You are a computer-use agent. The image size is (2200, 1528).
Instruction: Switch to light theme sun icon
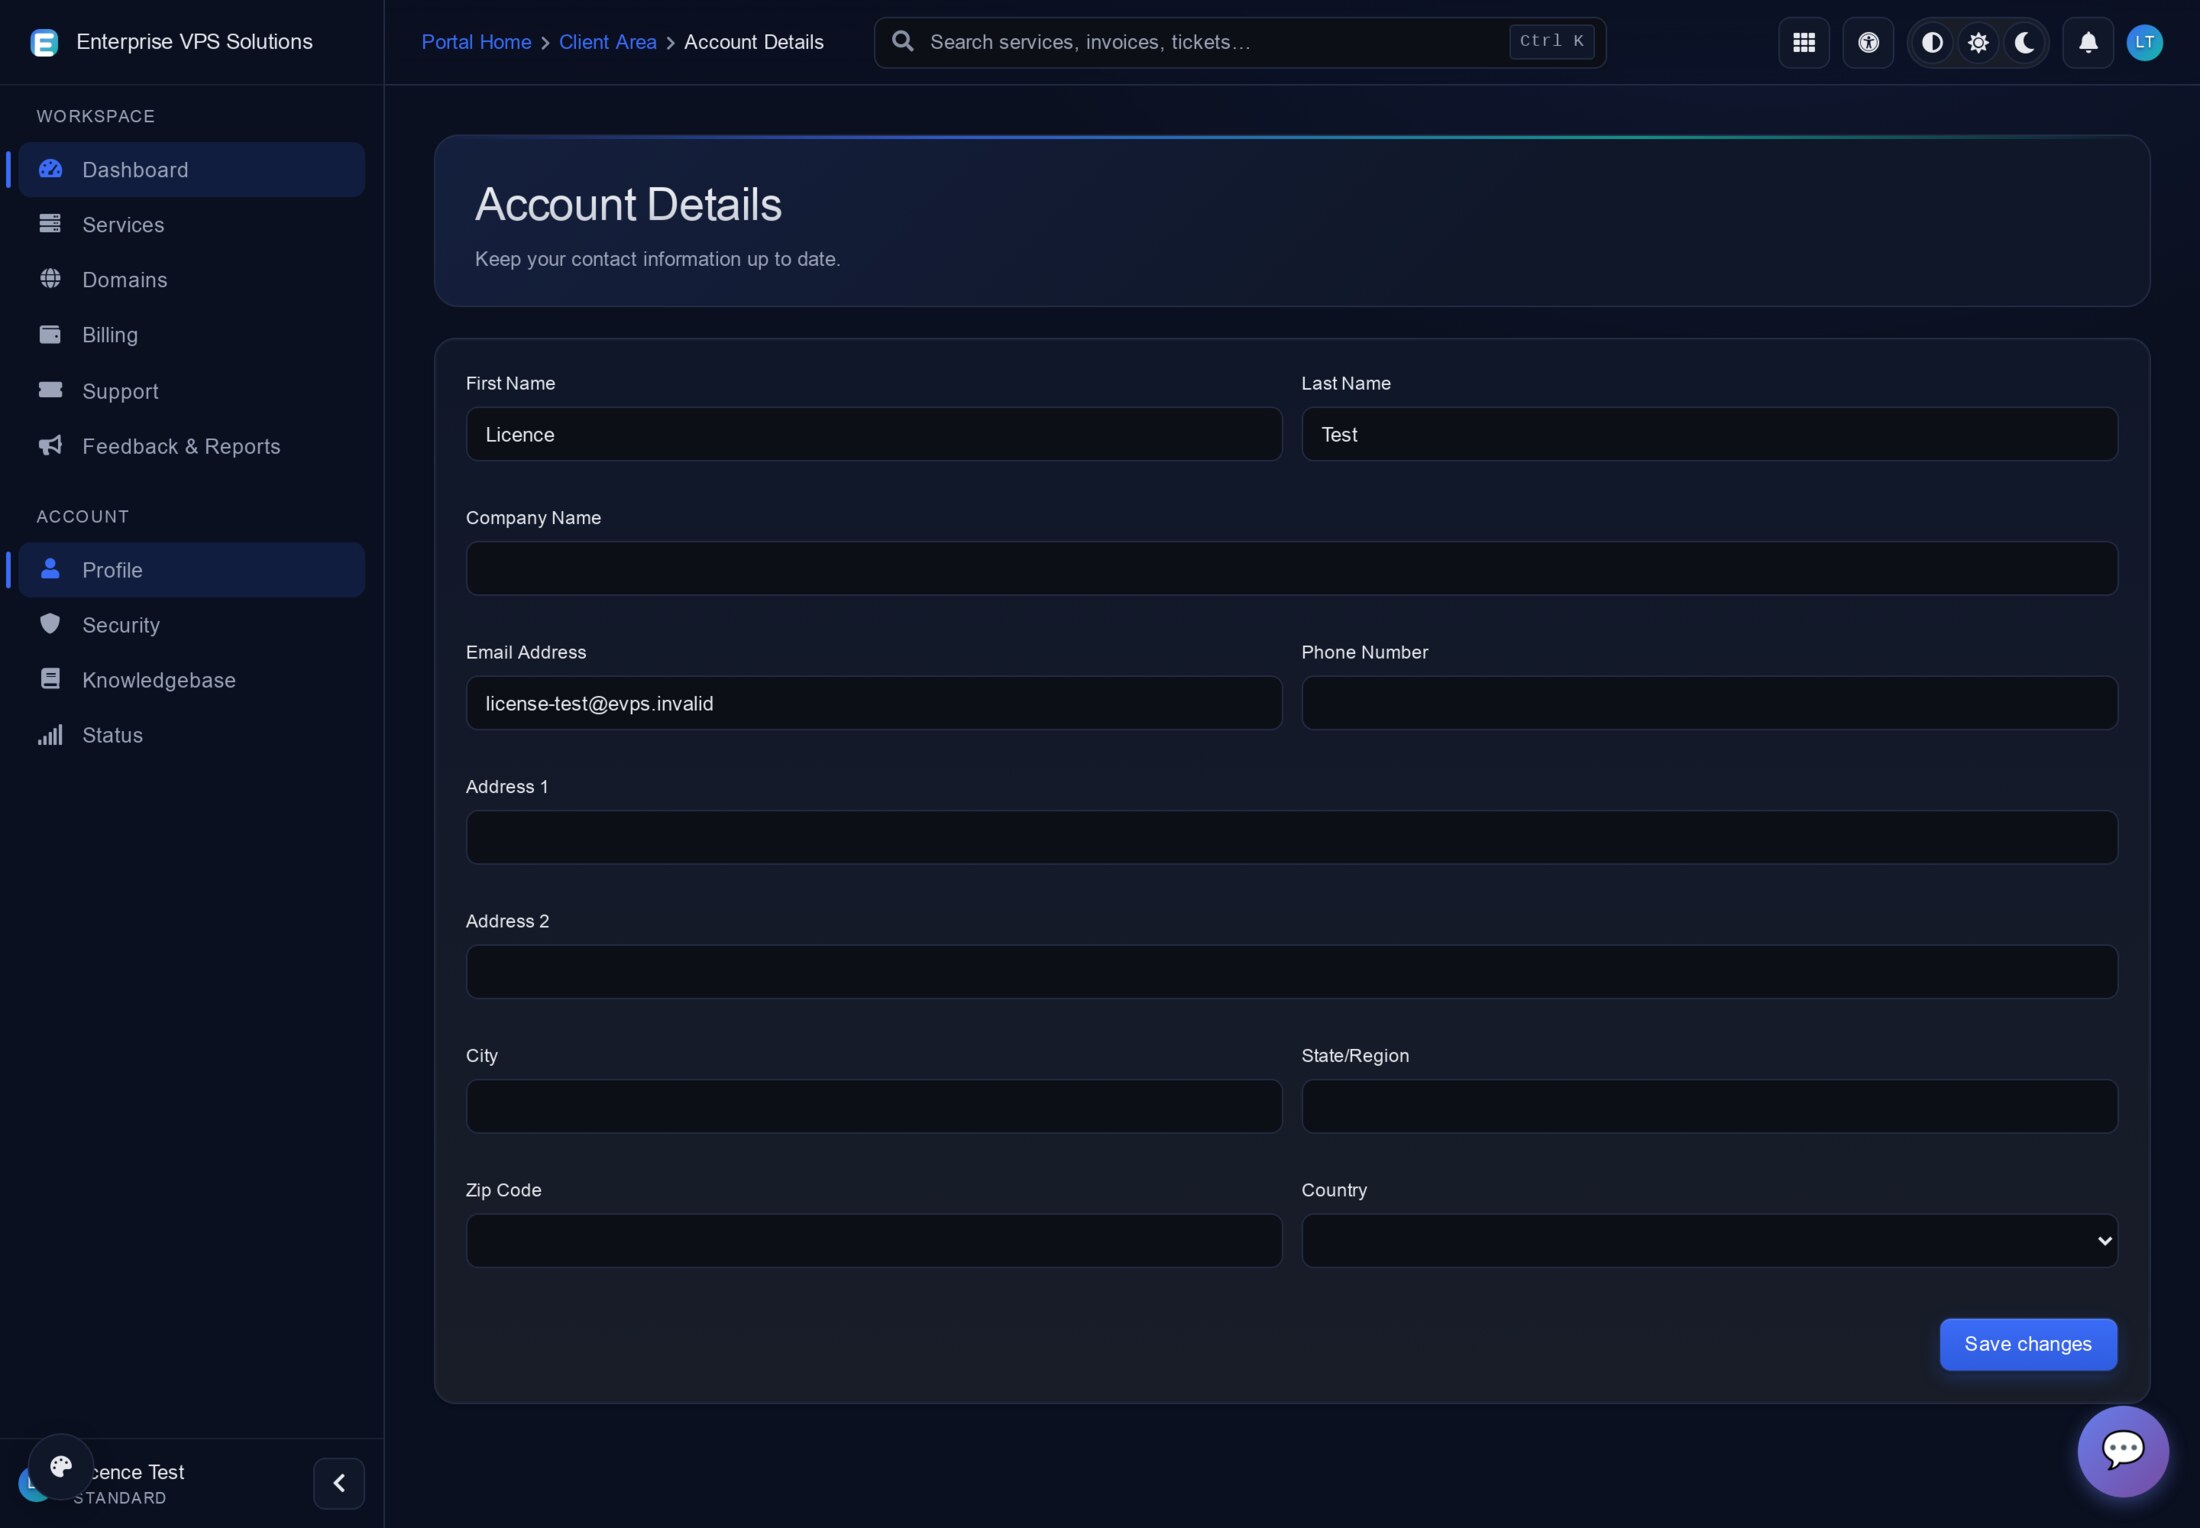[1978, 42]
